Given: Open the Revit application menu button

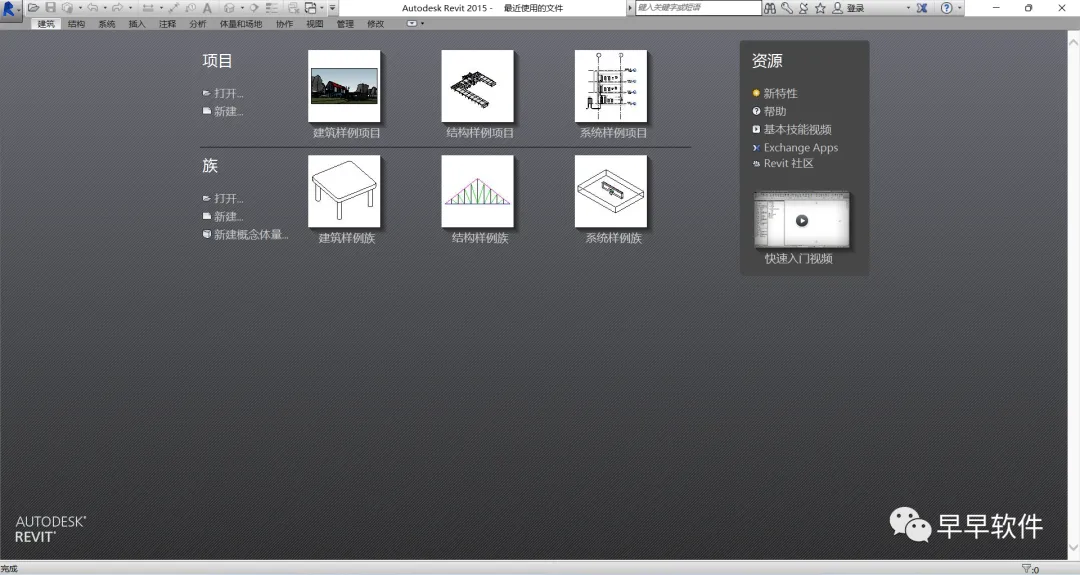Looking at the screenshot, I should click(9, 10).
